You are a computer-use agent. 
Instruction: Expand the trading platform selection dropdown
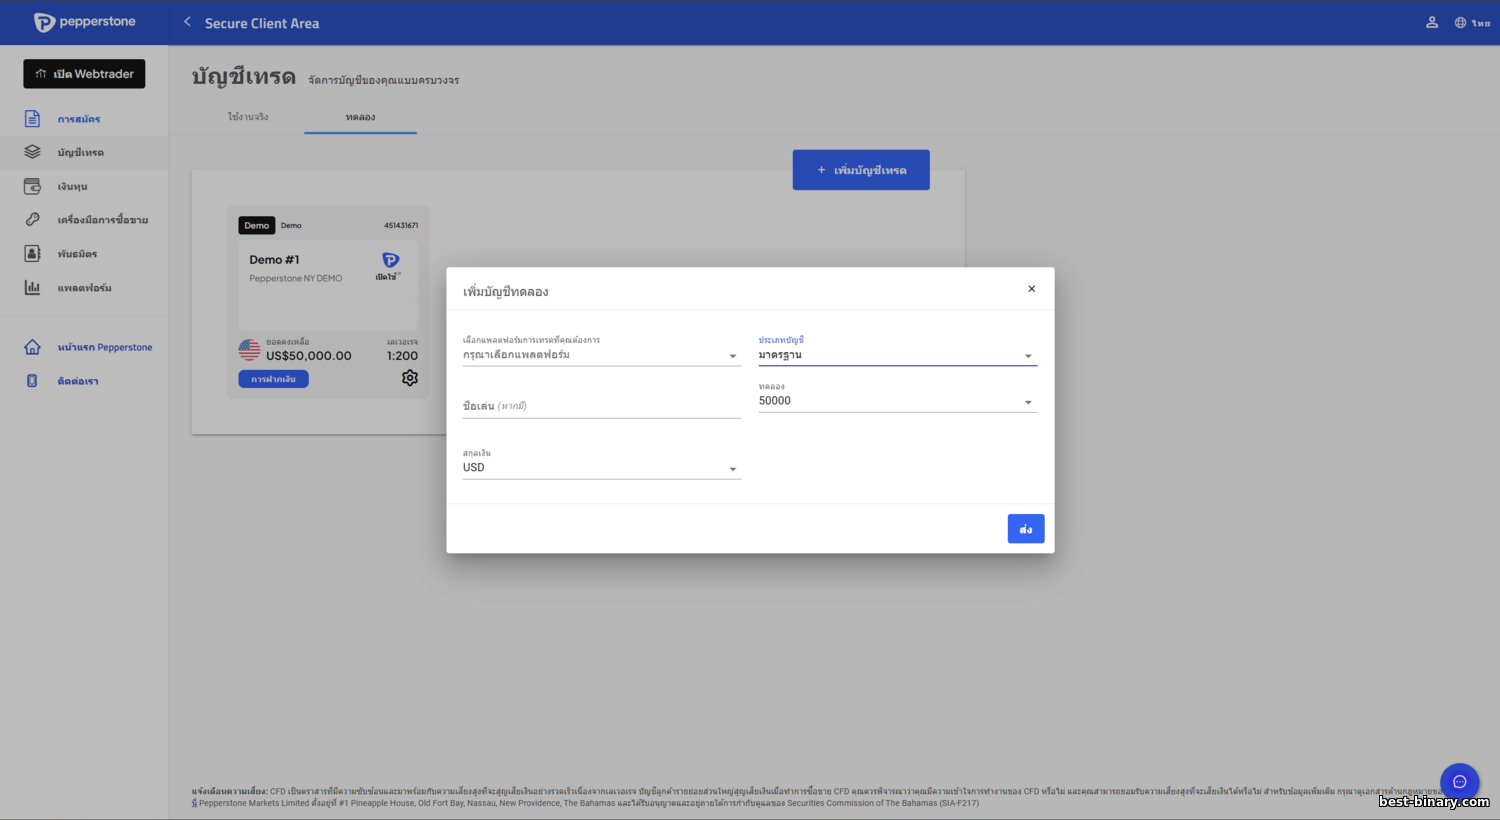(601, 355)
